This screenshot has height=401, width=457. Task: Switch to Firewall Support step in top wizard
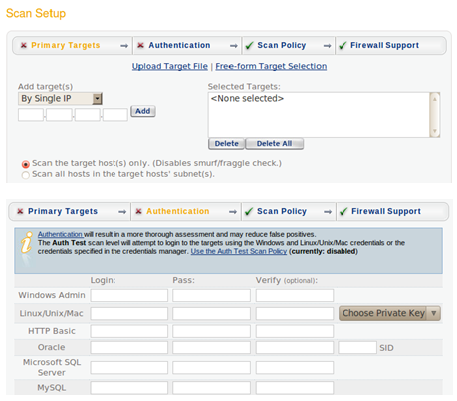(384, 45)
